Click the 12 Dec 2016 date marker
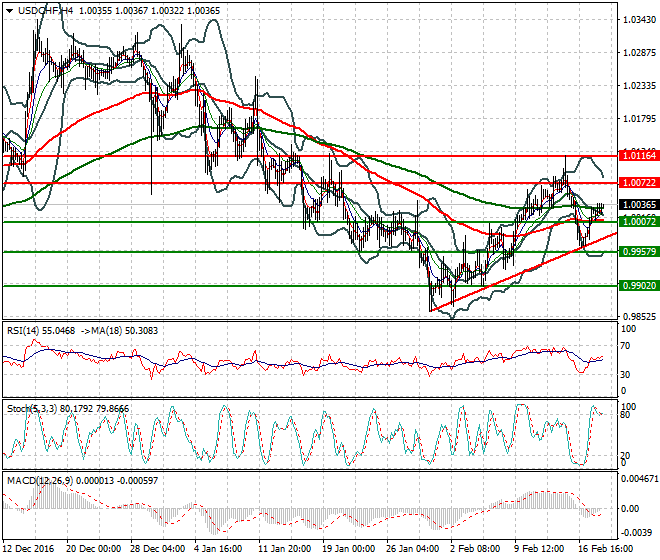Screen dimensions: 660x560 point(28,549)
